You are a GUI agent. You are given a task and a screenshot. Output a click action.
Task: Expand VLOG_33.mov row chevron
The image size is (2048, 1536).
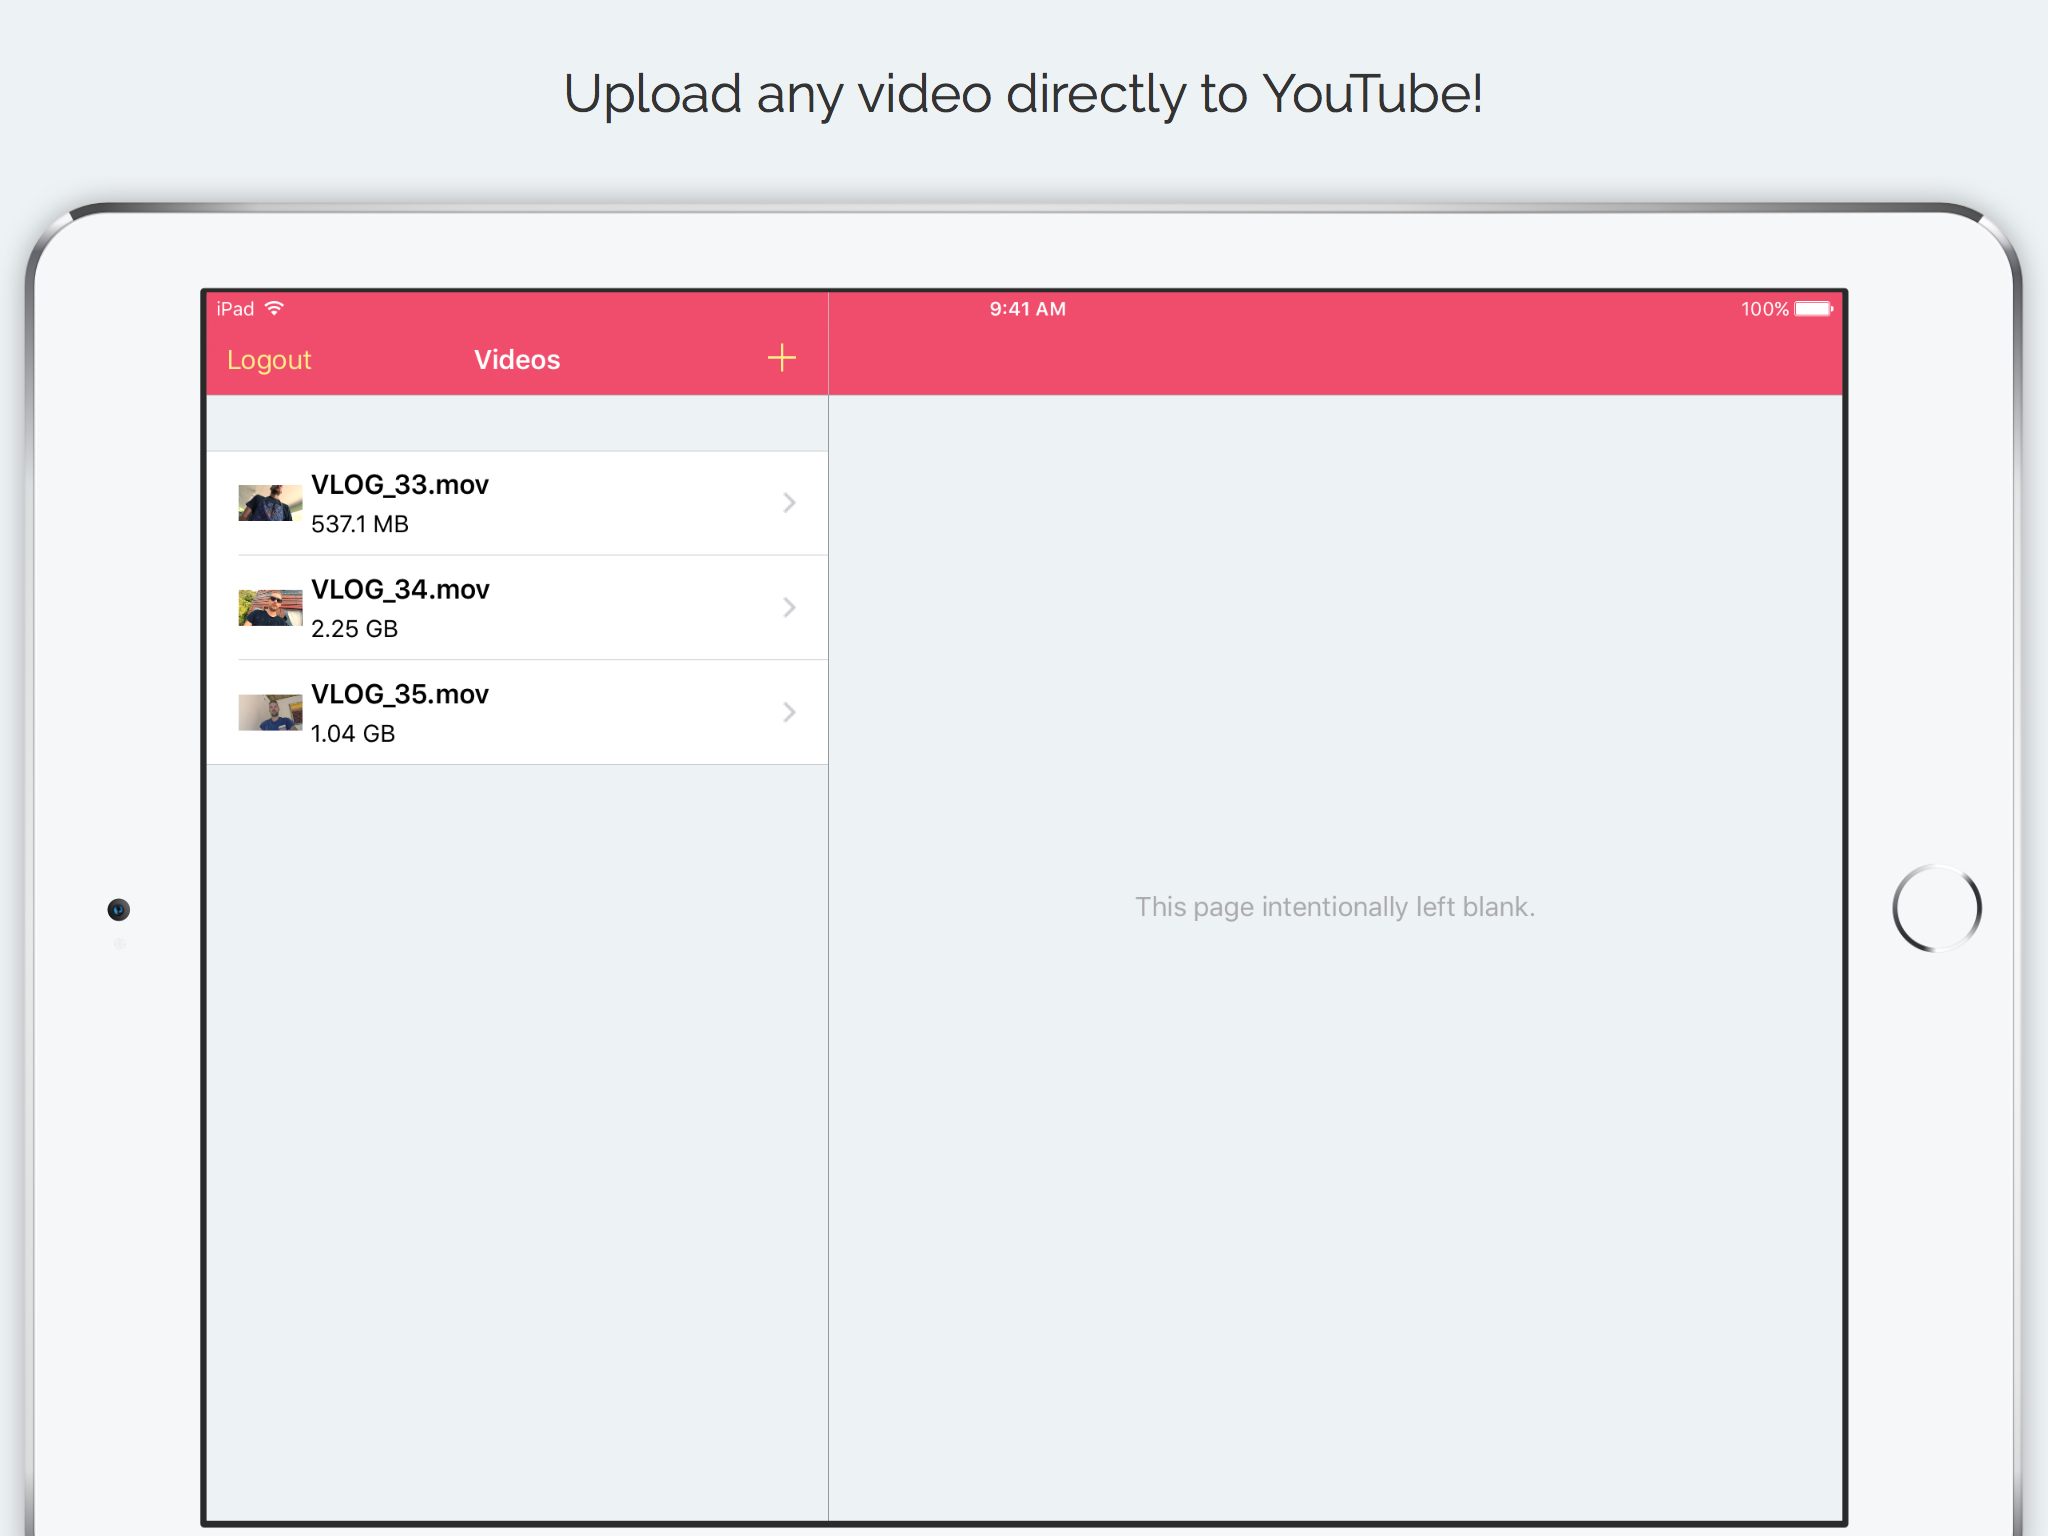click(789, 503)
